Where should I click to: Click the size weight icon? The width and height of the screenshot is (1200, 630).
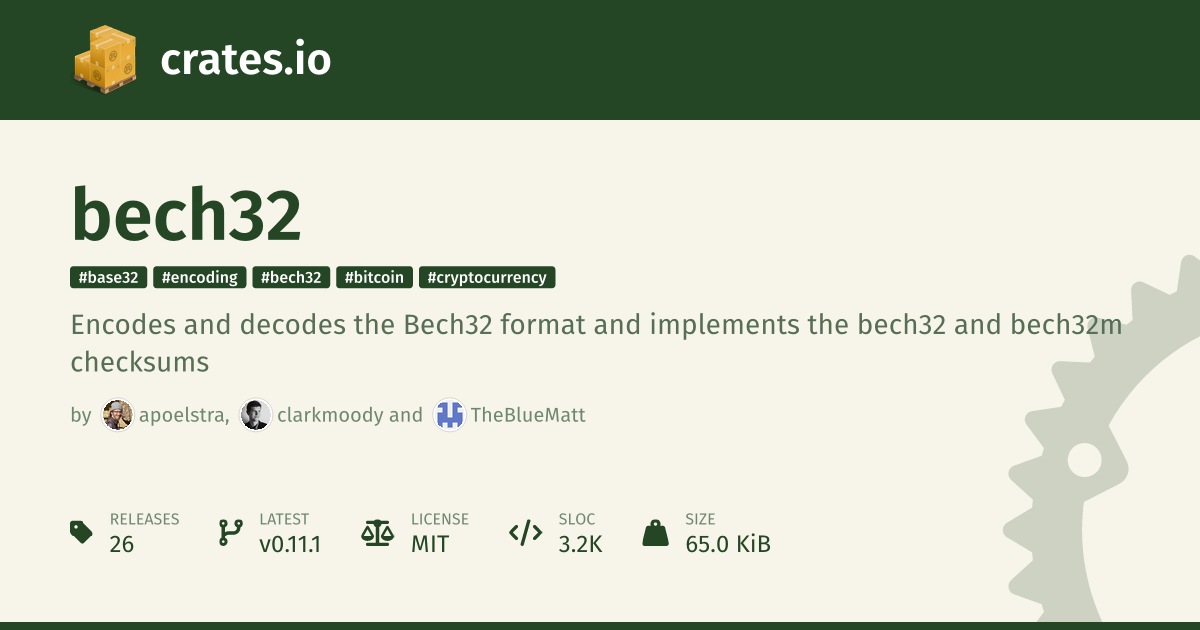655,532
